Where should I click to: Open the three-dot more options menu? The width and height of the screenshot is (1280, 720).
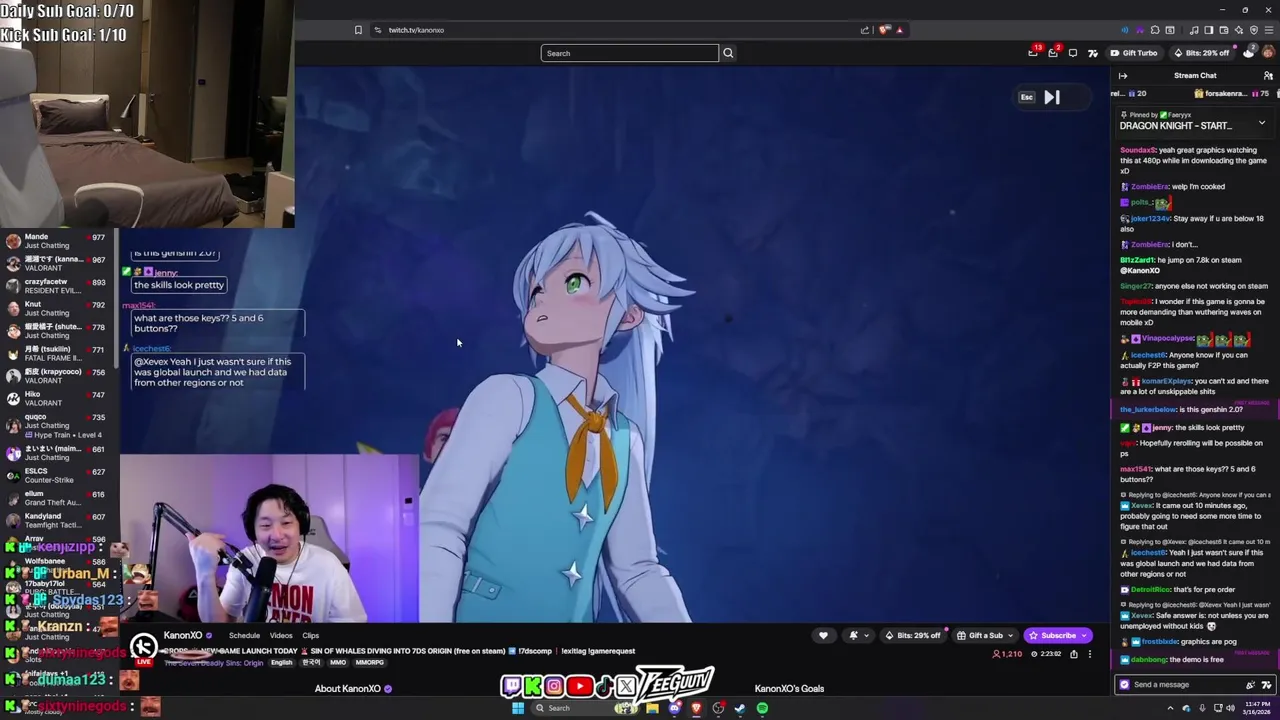[x=1090, y=654]
